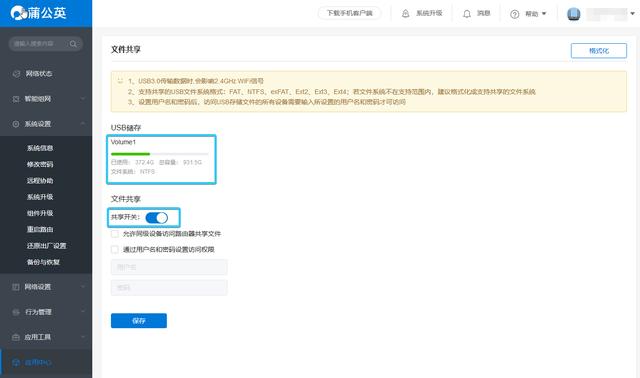Click the 网络状态 sidebar icon
The height and width of the screenshot is (378, 640).
click(16, 74)
